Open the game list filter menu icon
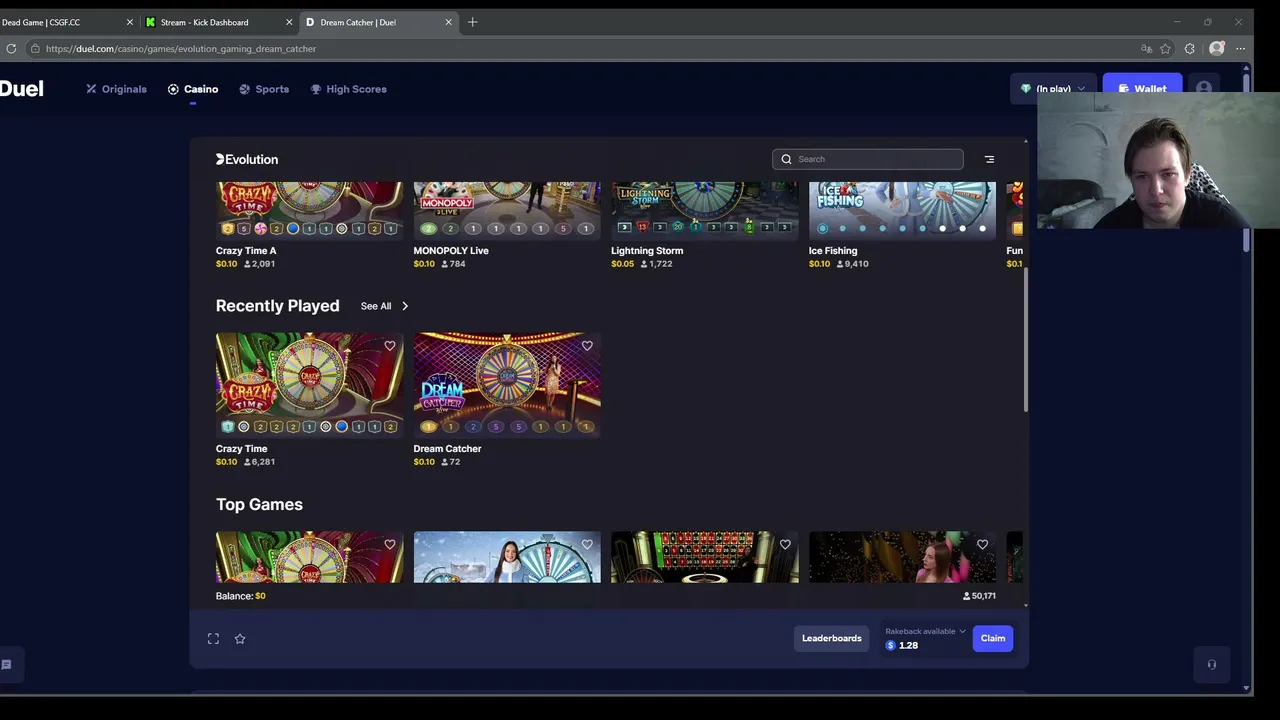1280x720 pixels. tap(989, 159)
